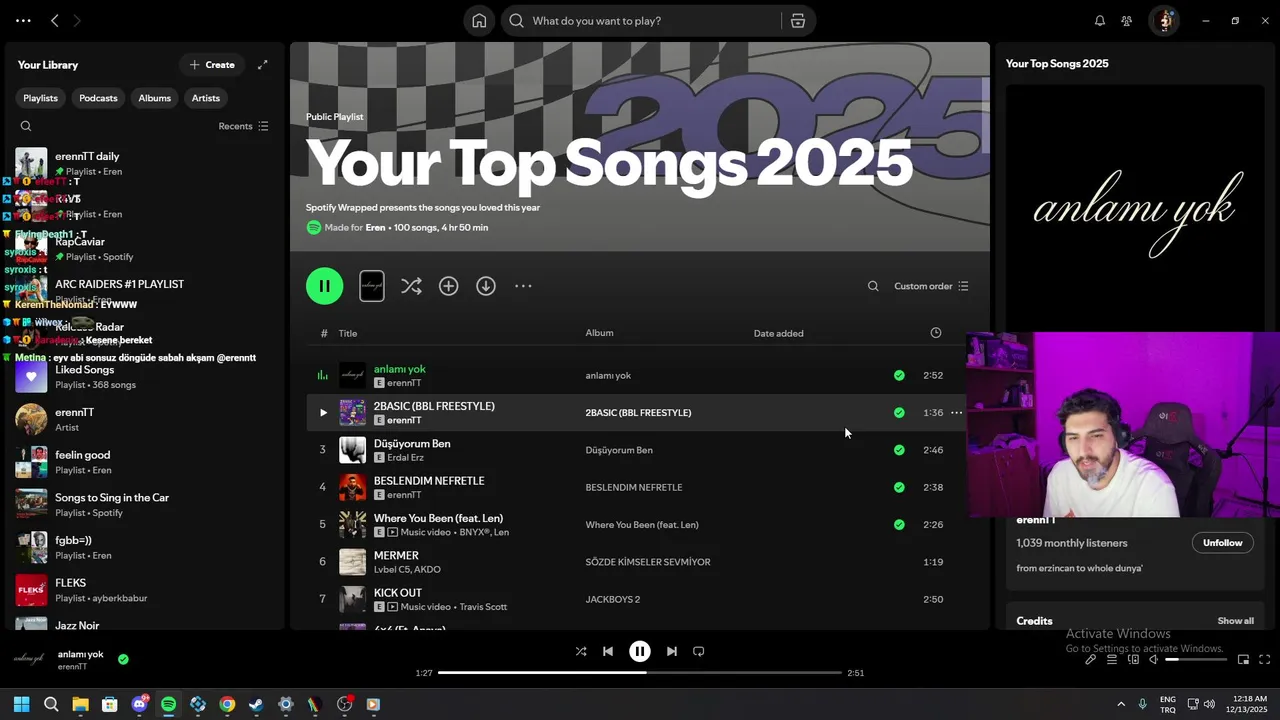Toggle liked check for 2BASIC track
The image size is (1280, 720).
click(x=899, y=413)
